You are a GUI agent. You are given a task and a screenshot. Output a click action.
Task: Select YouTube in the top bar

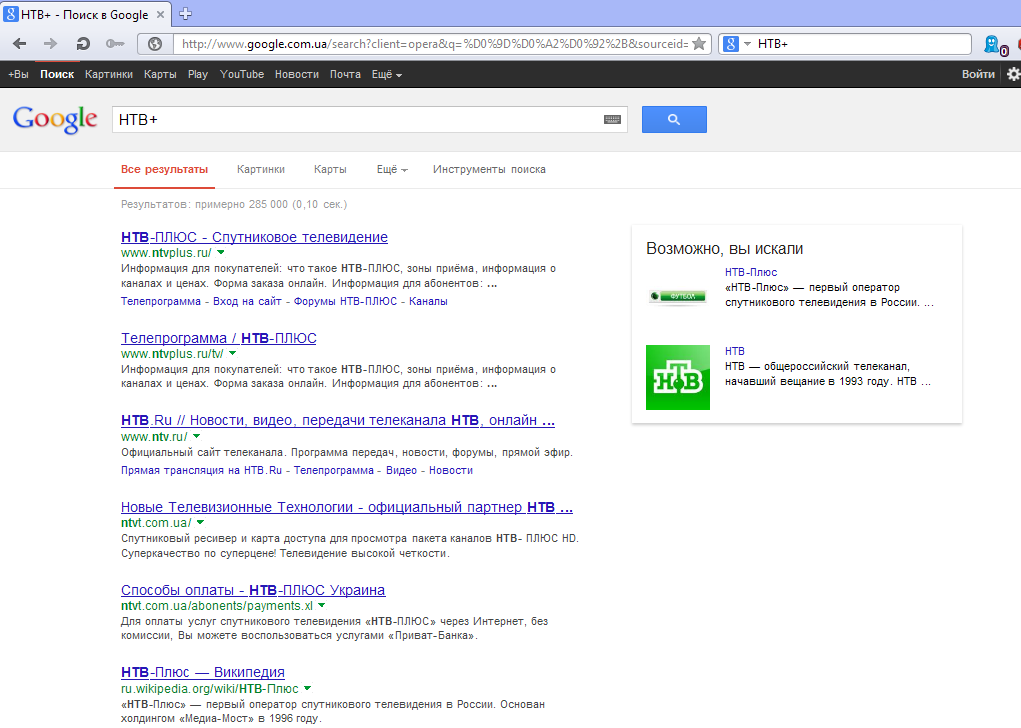coord(242,75)
